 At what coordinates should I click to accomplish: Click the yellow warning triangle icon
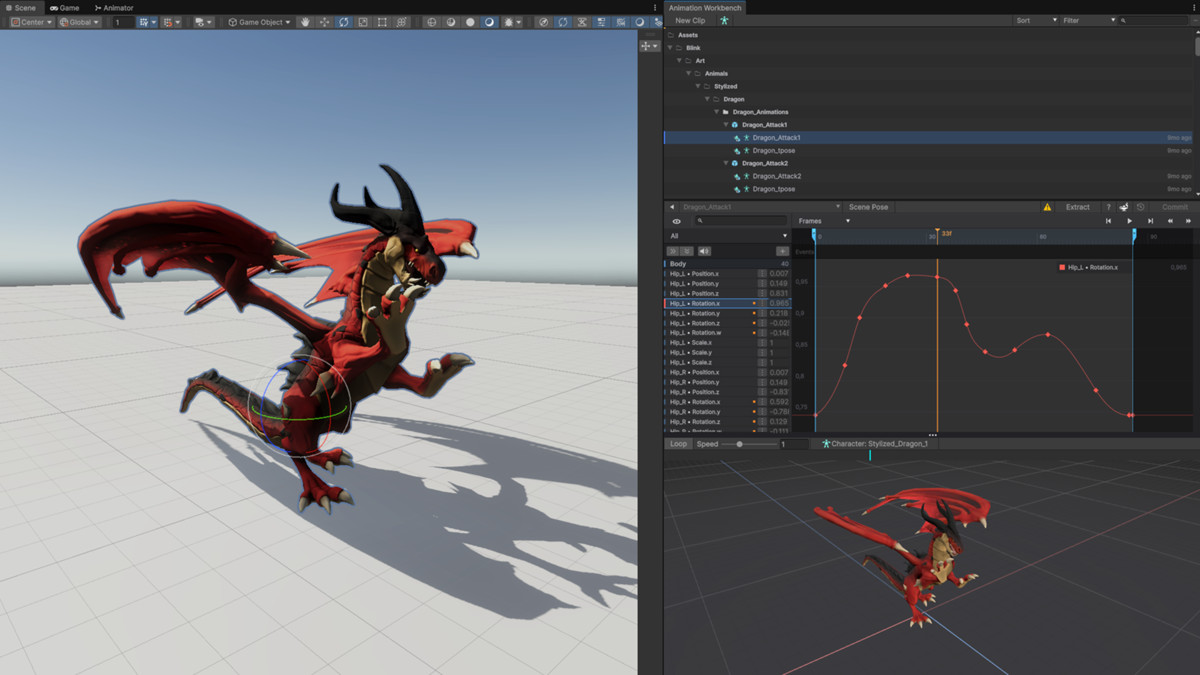tap(1047, 207)
